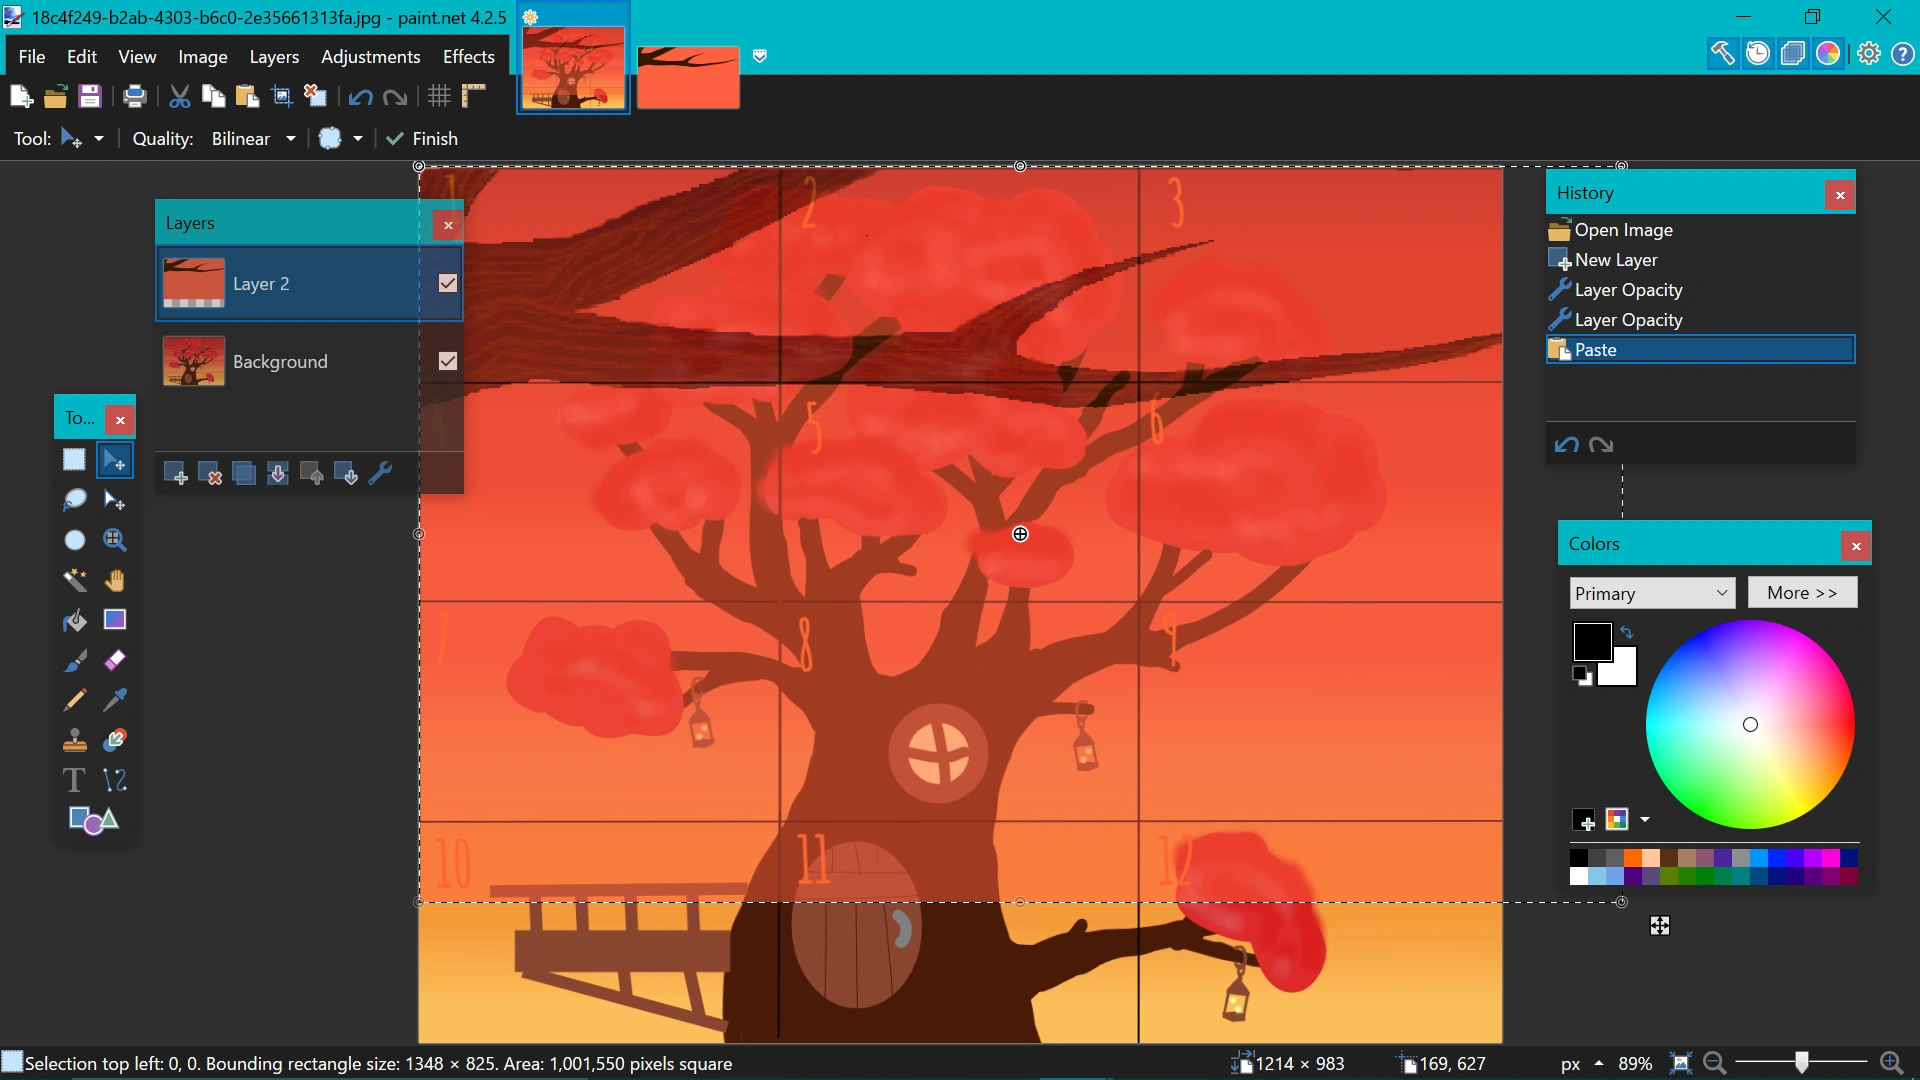Click the Add New Layer icon
This screenshot has width=1920, height=1080.
click(x=175, y=474)
